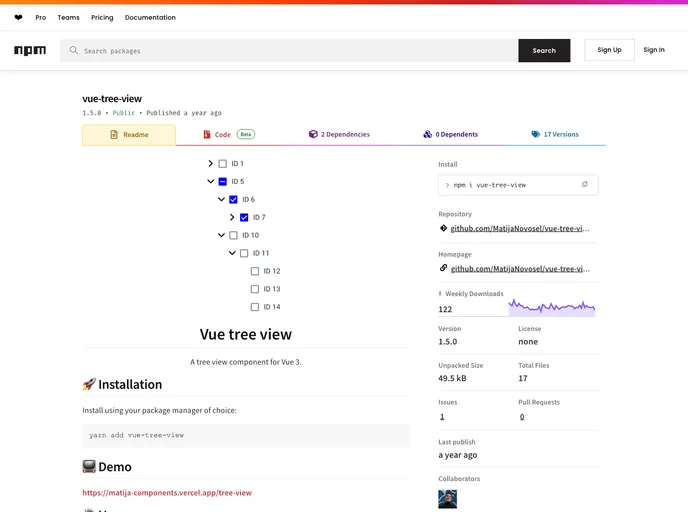Click the ID 14 tree label
This screenshot has height=512, width=688.
click(x=272, y=307)
